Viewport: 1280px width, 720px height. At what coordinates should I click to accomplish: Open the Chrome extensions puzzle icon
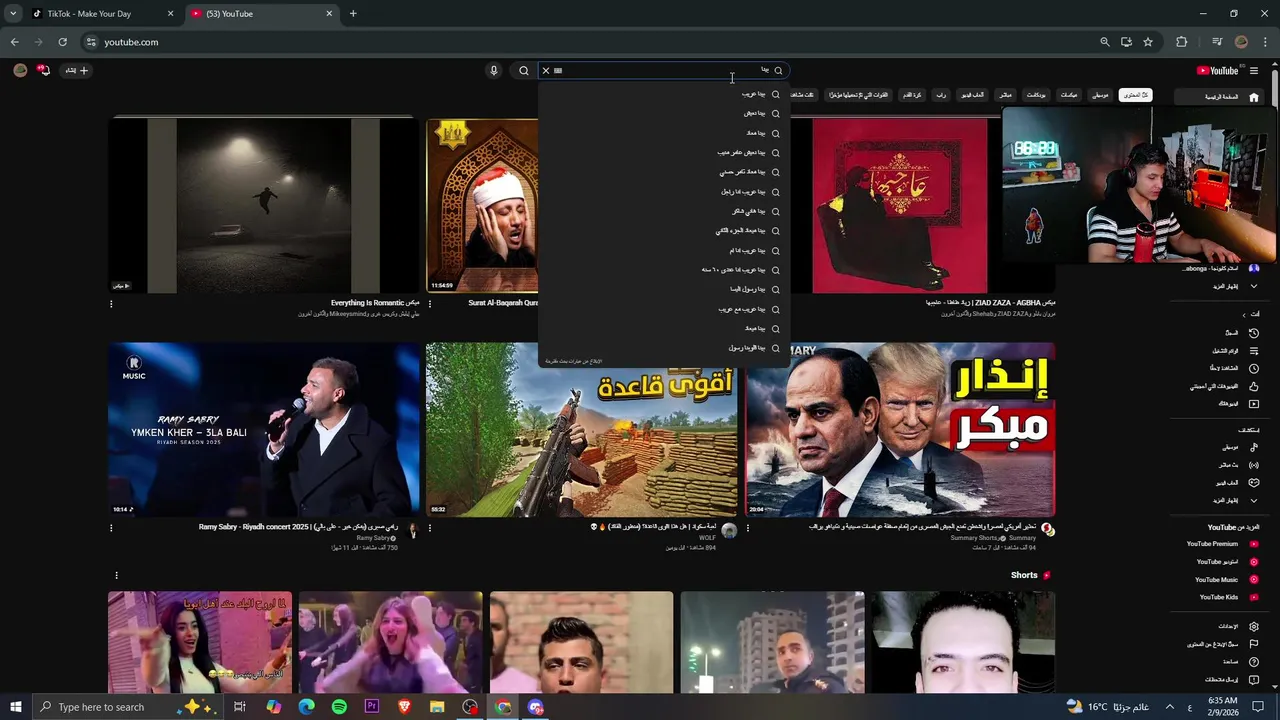(x=1182, y=42)
